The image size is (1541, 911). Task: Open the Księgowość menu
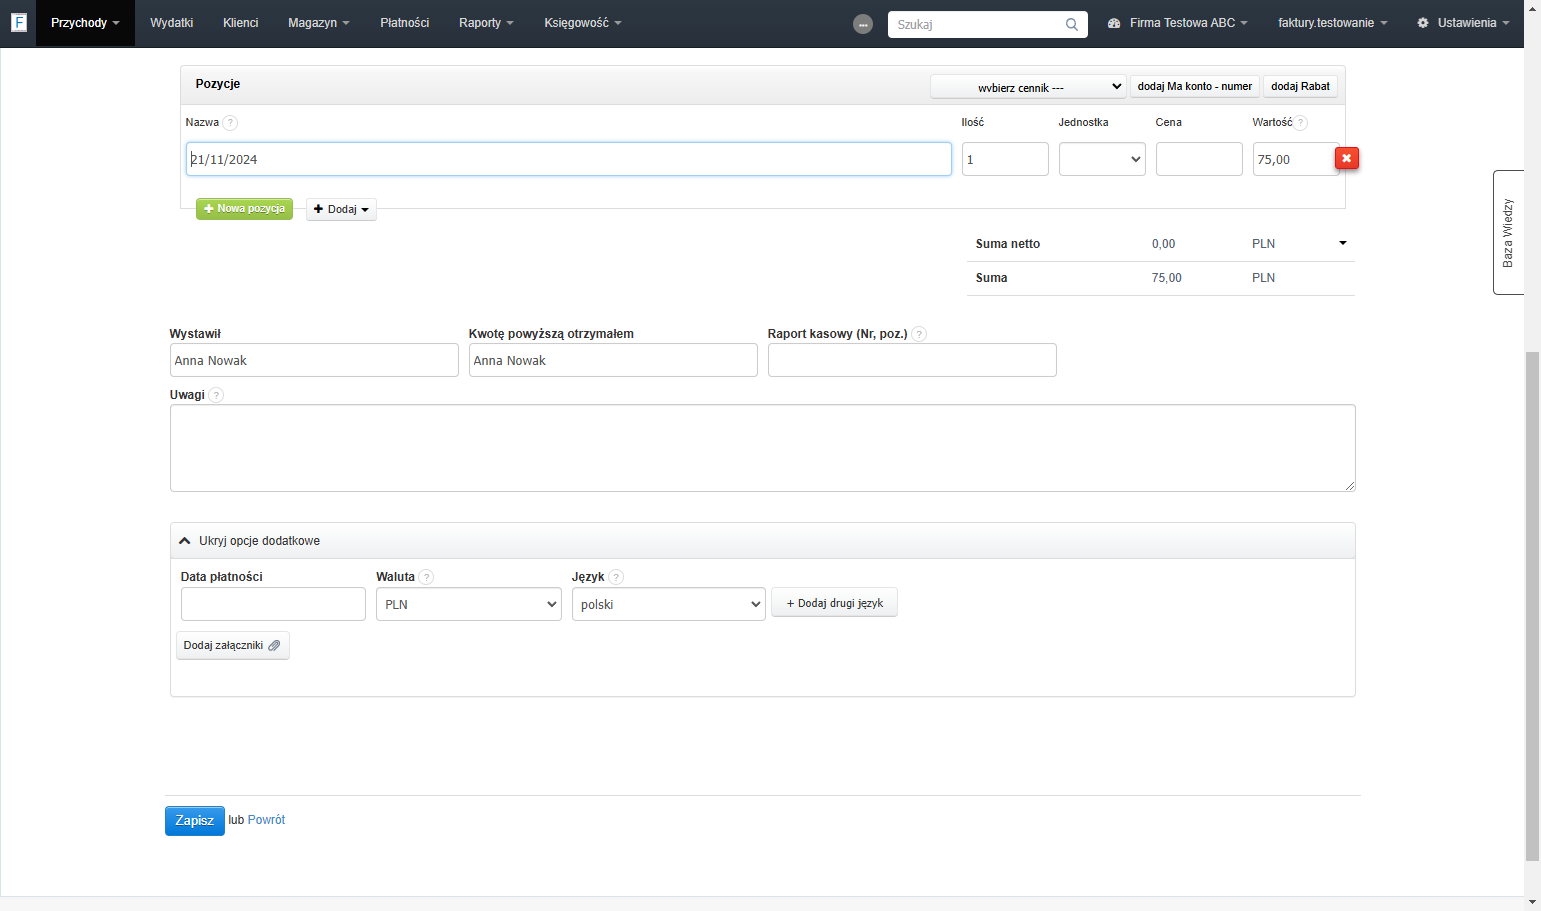coord(583,23)
